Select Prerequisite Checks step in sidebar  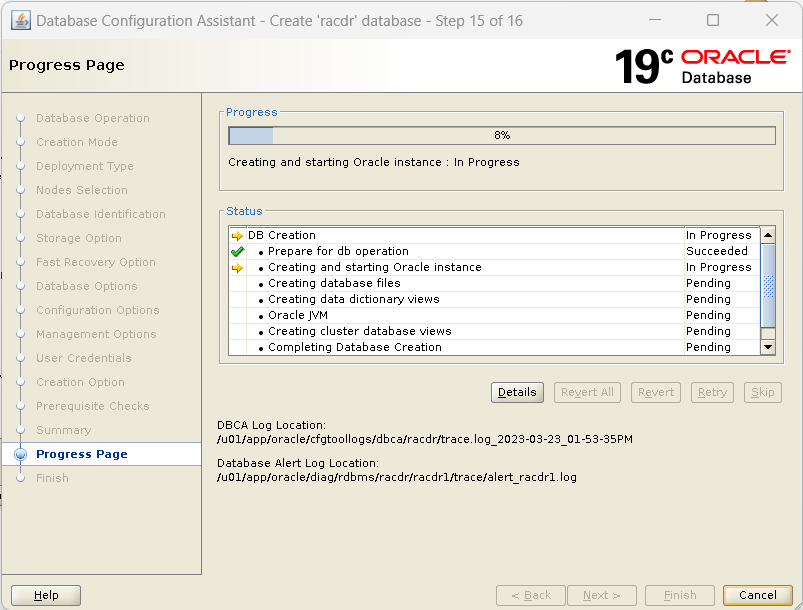pos(93,406)
